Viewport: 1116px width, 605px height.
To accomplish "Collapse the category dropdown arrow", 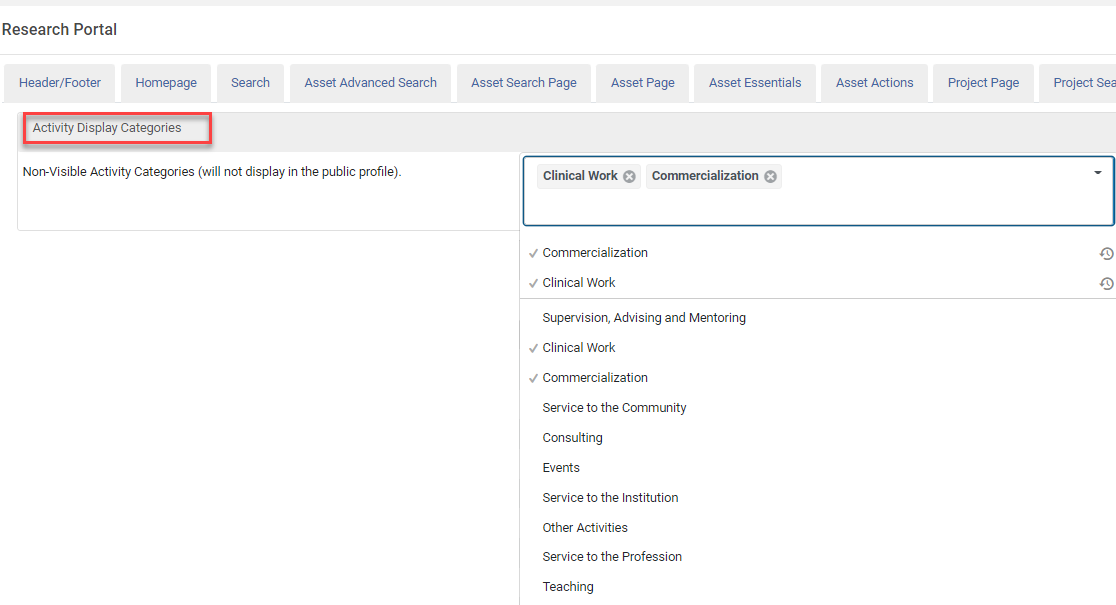I will 1097,173.
